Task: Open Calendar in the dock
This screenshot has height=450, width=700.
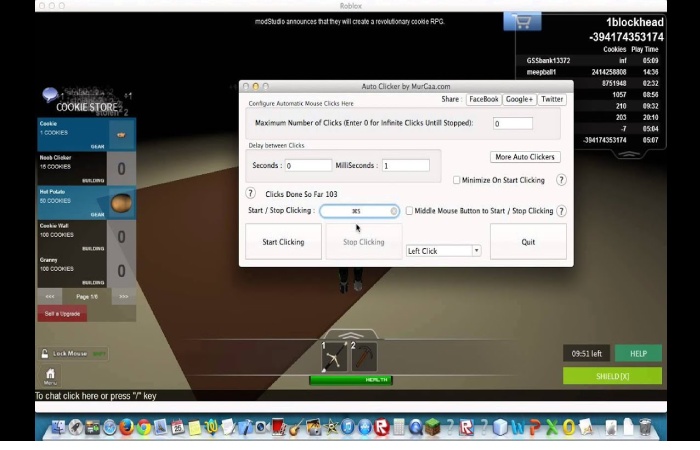Action: [178, 427]
